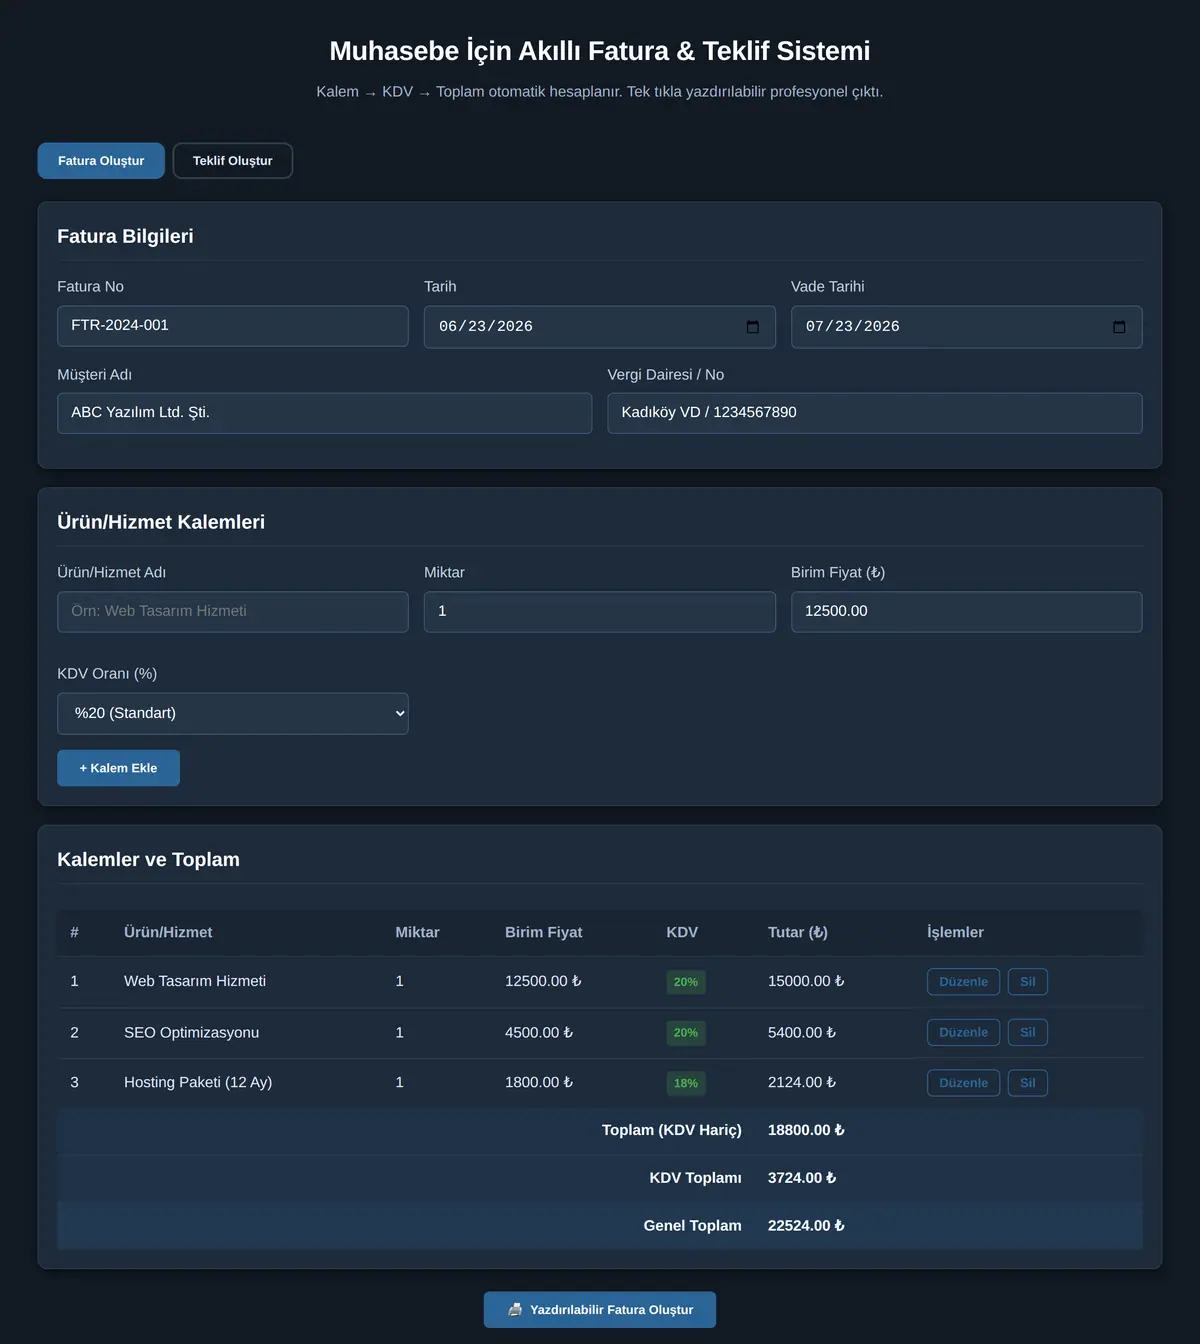Click the 2124.00 ₺ amount cell
Screen dimensions: 1200x1344
802,1082
